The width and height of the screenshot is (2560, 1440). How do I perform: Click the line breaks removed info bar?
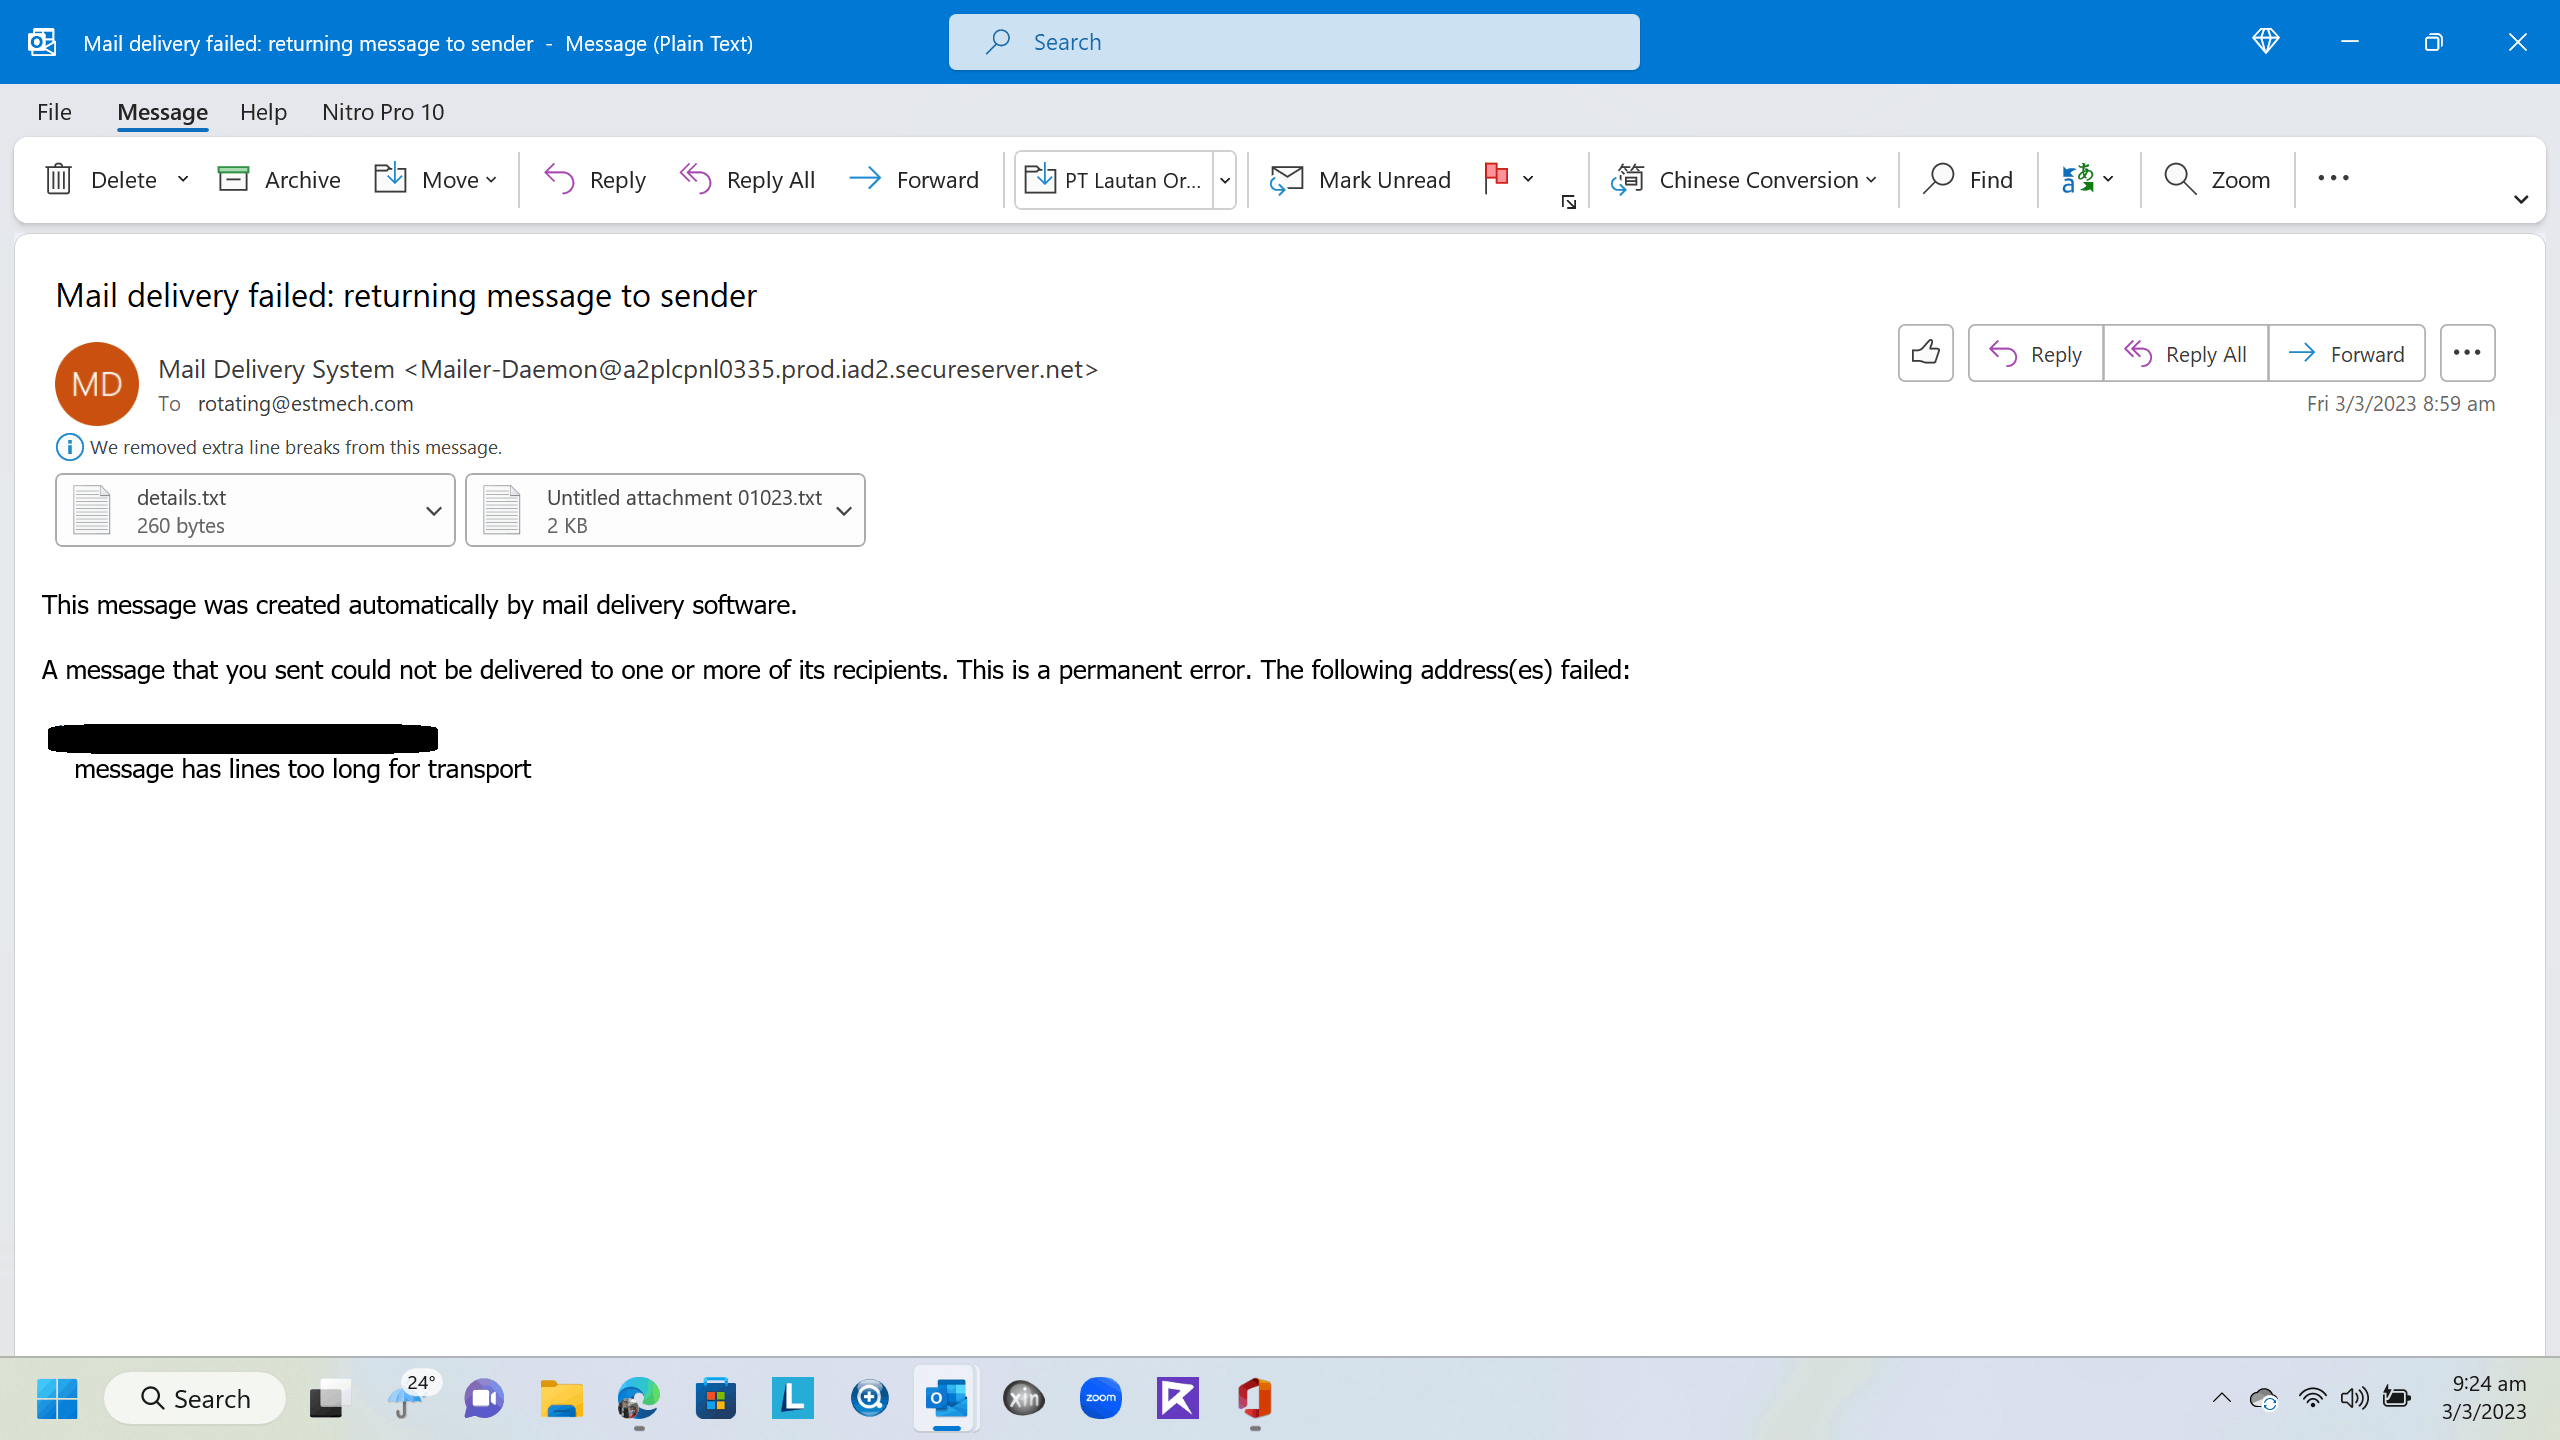click(280, 447)
